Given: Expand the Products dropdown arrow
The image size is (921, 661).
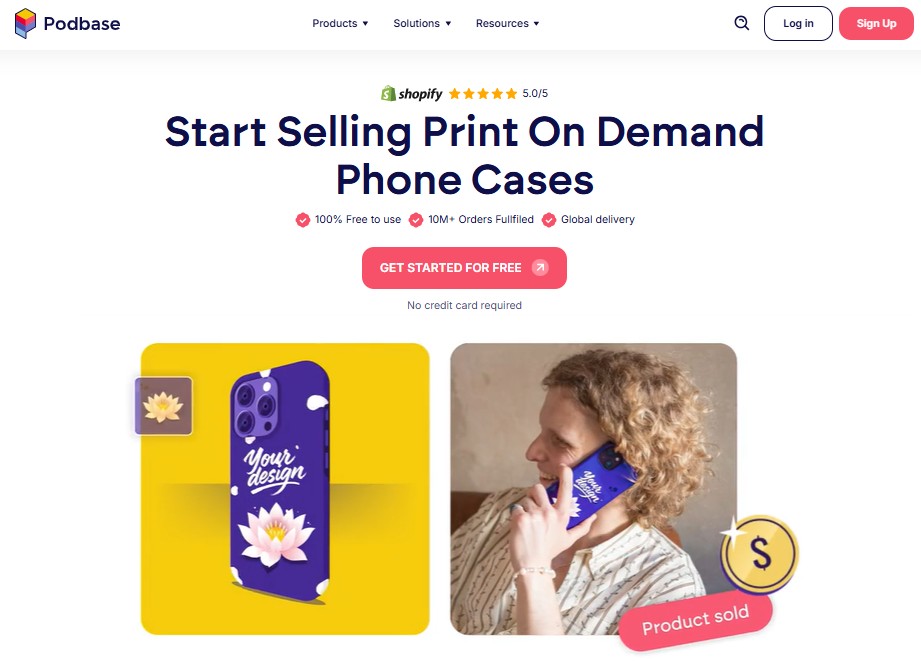Looking at the screenshot, I should (365, 24).
